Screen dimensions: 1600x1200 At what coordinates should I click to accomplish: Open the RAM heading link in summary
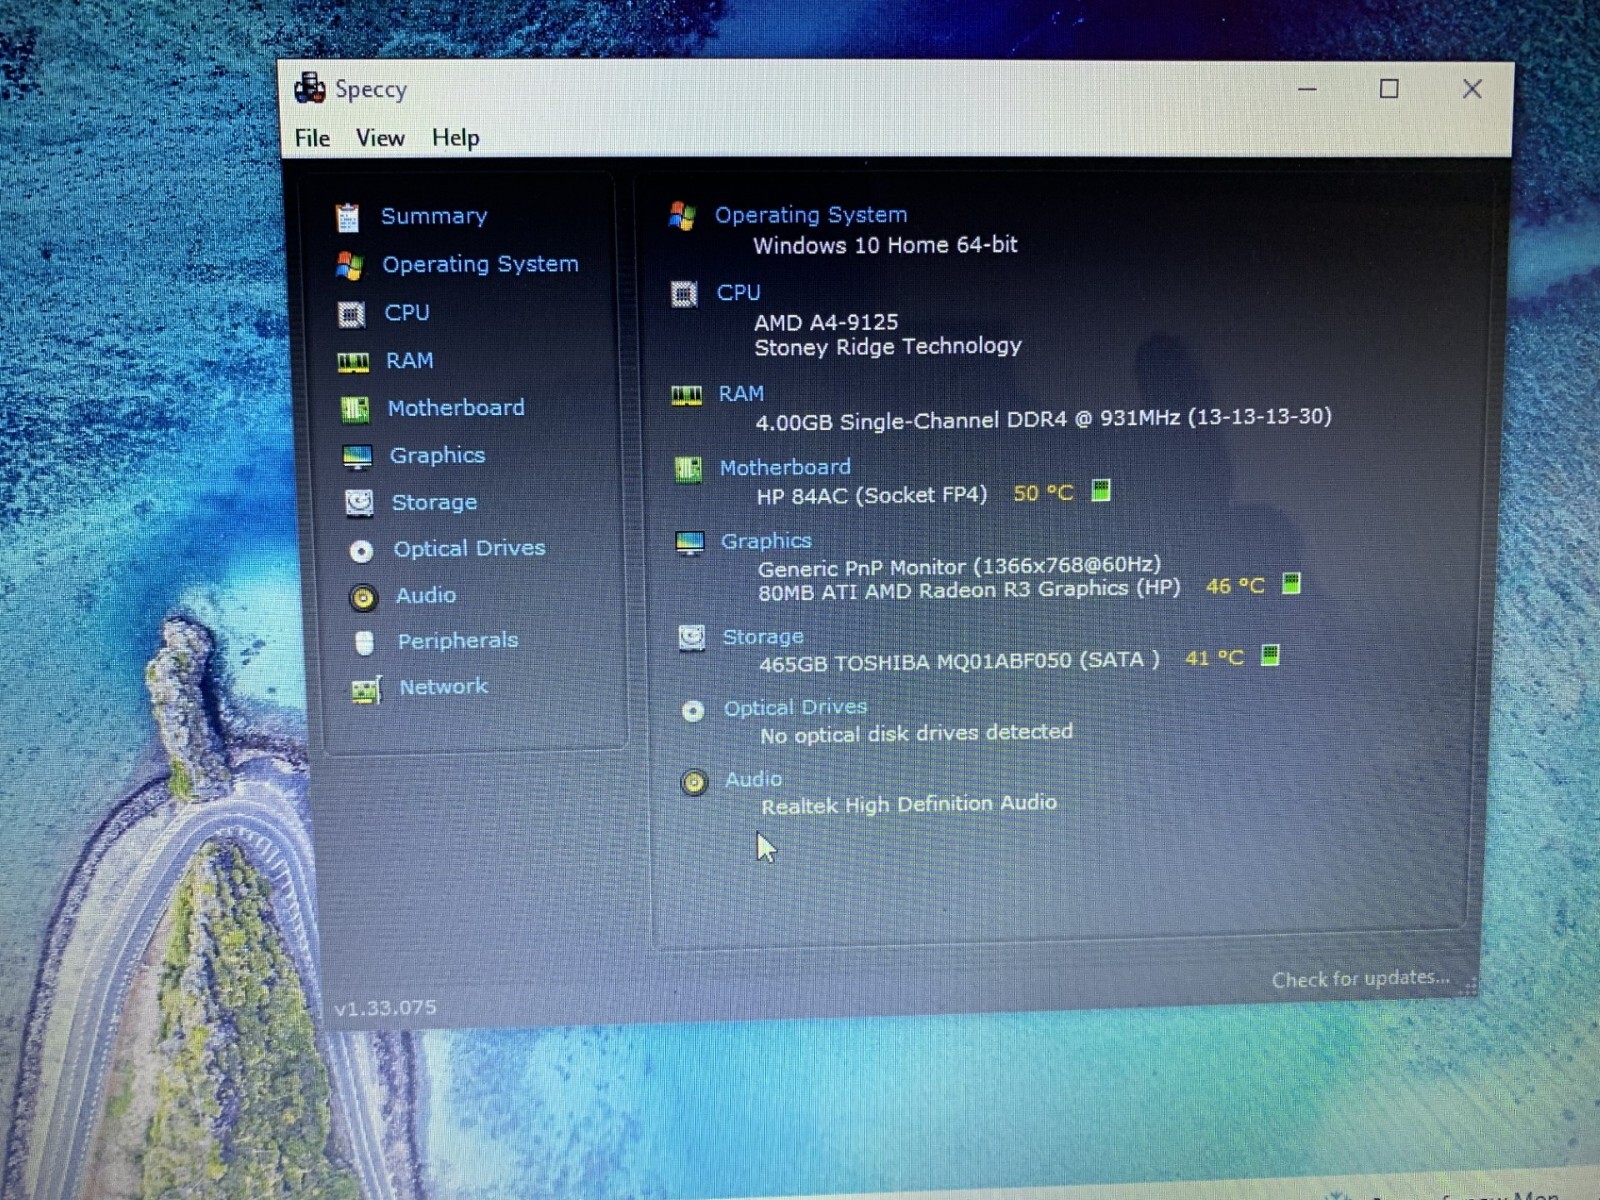pyautogui.click(x=741, y=394)
